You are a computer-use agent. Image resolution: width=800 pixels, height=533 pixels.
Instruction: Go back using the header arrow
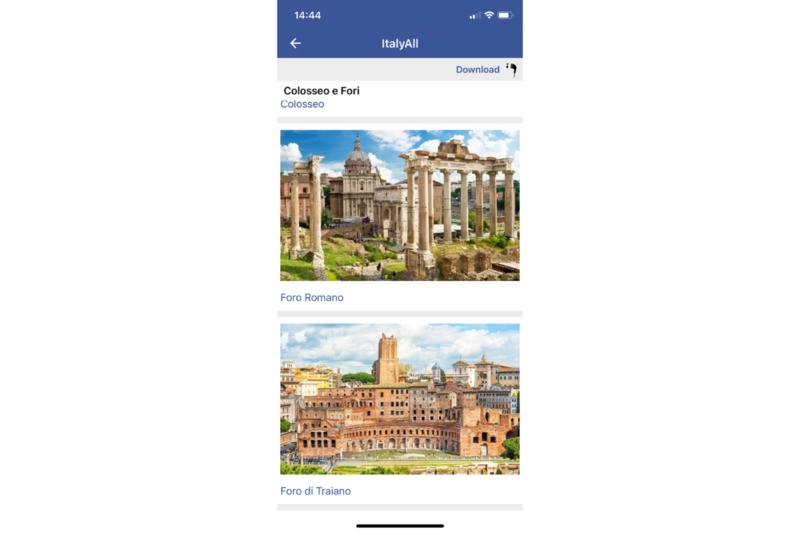(295, 43)
